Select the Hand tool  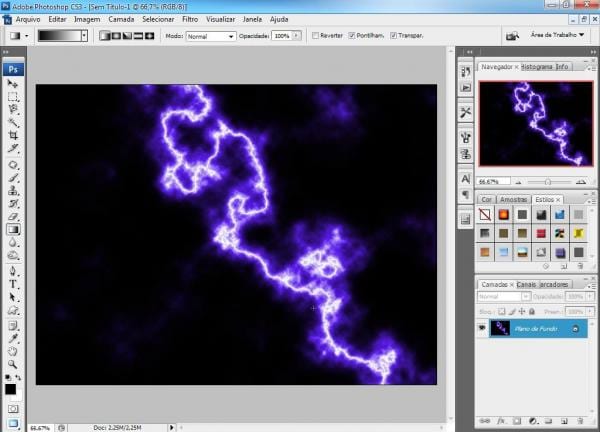click(x=13, y=351)
